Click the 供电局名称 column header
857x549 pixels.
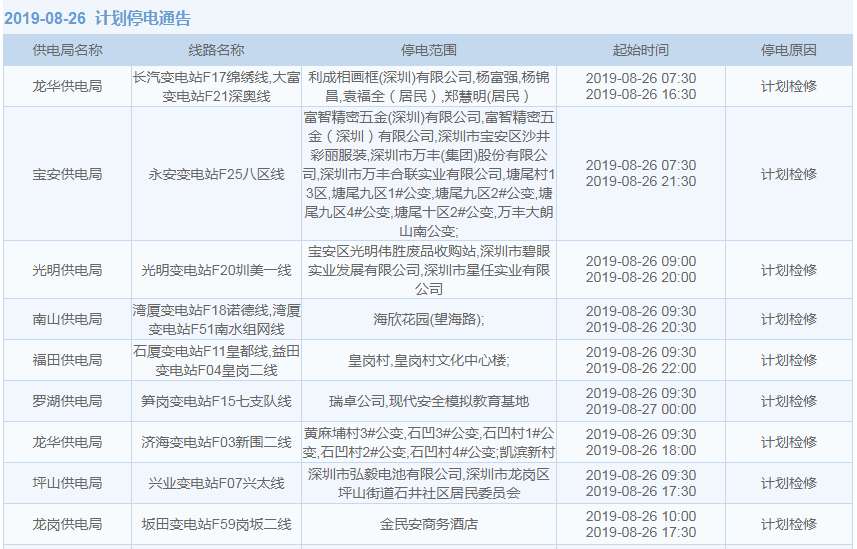coord(67,50)
